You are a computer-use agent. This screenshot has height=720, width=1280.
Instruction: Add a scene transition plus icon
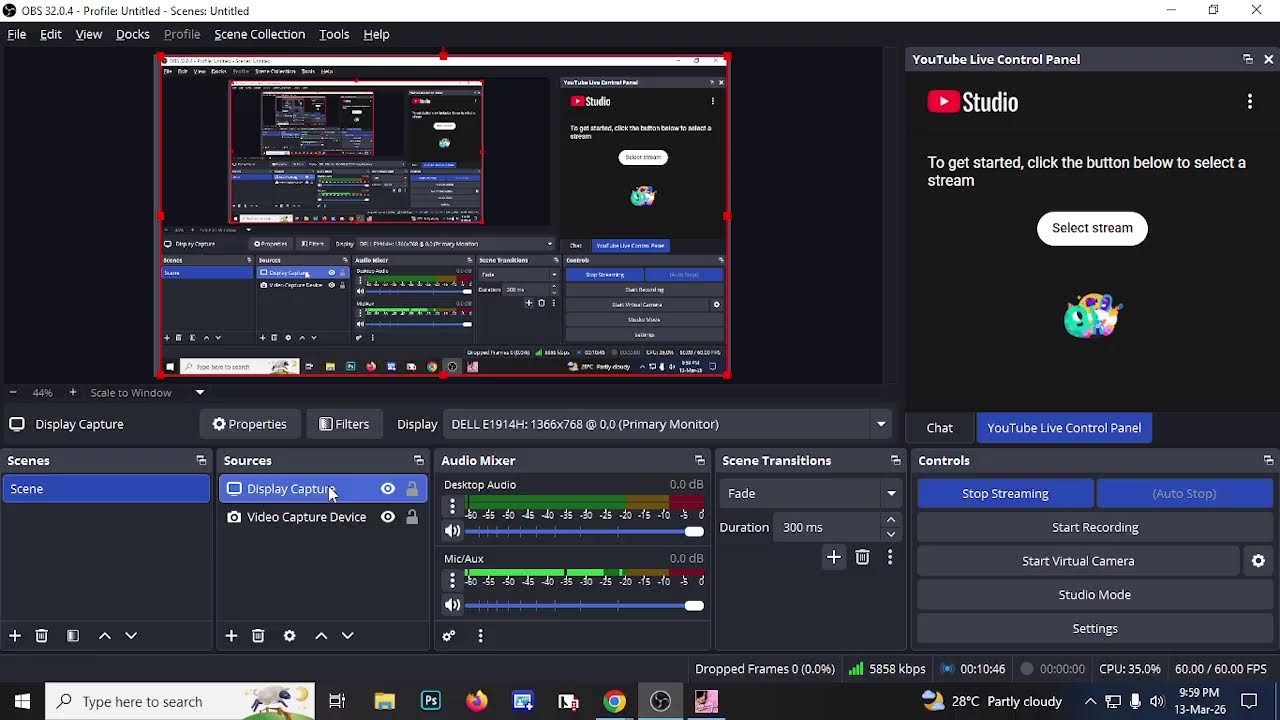[x=834, y=557]
